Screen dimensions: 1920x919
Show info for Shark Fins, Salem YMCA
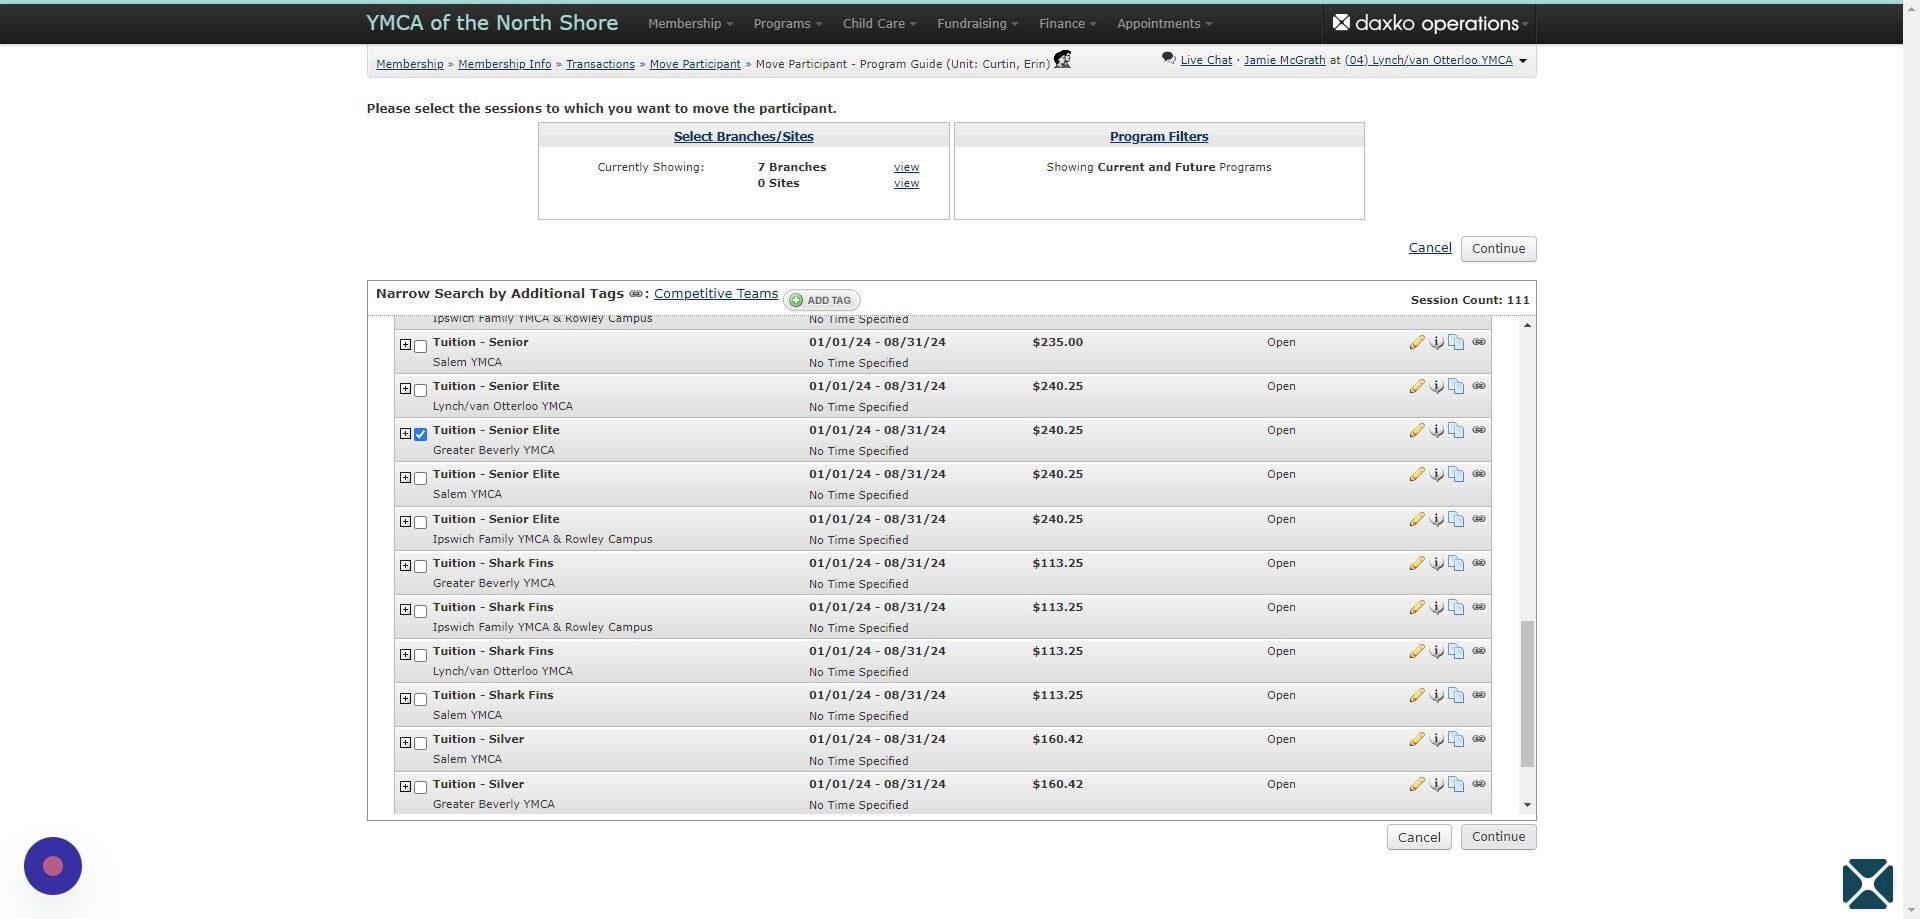point(1437,695)
